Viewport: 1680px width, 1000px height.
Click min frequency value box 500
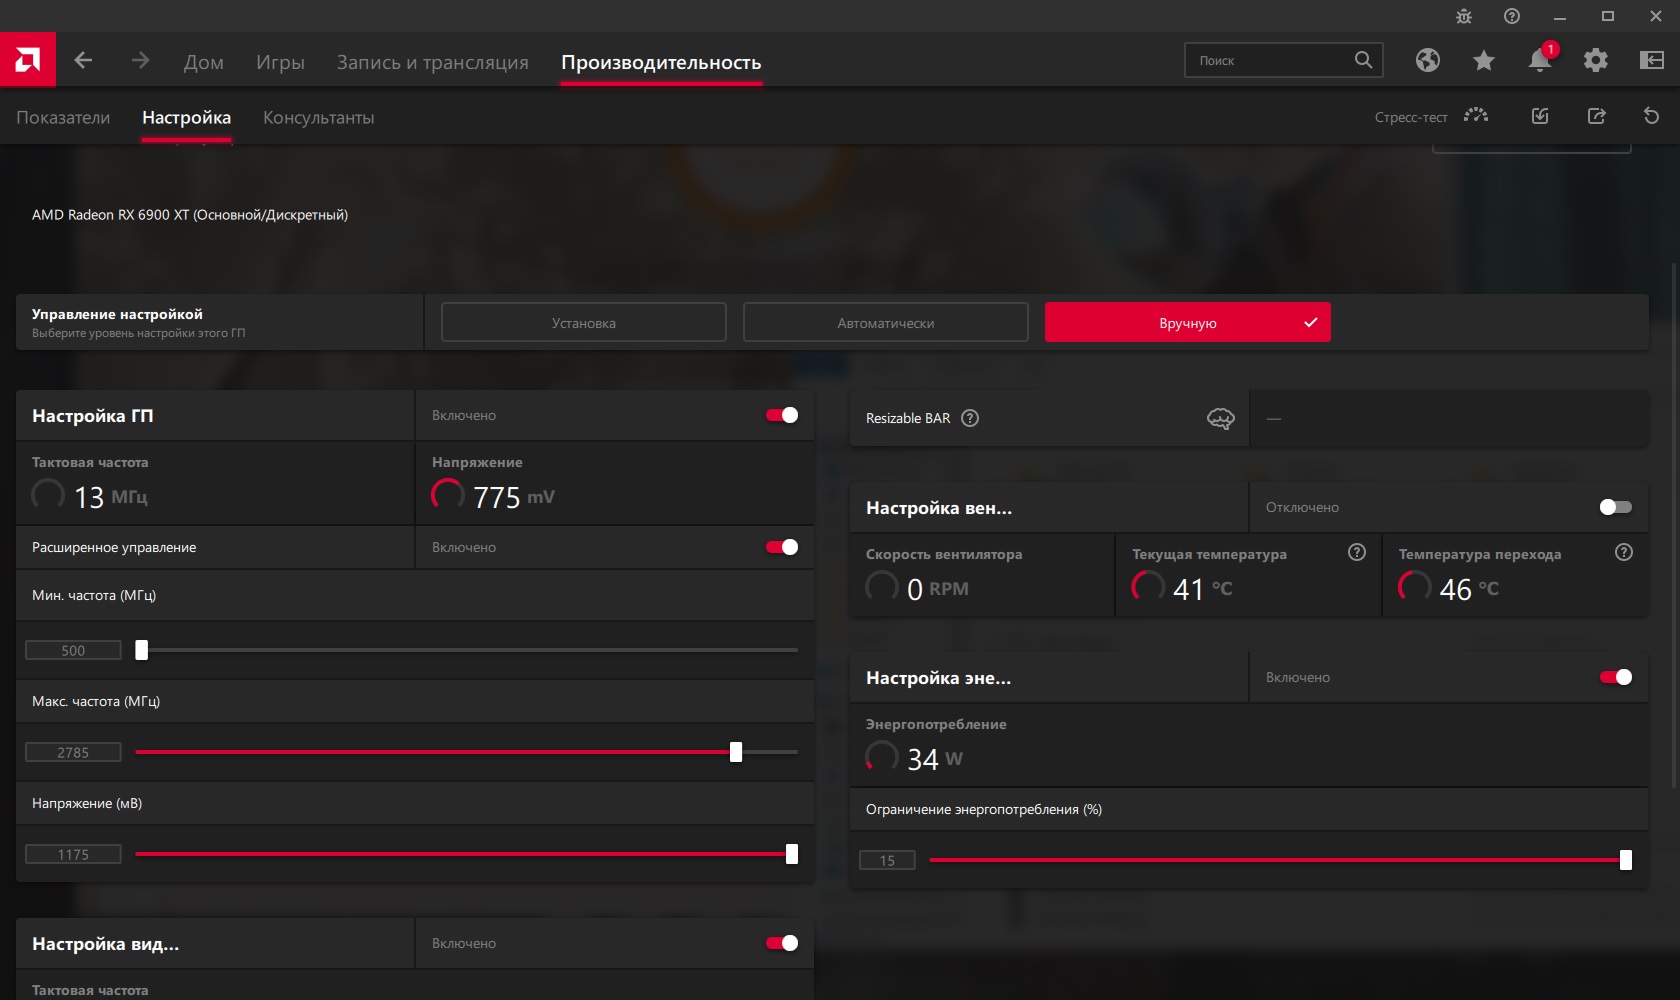73,650
